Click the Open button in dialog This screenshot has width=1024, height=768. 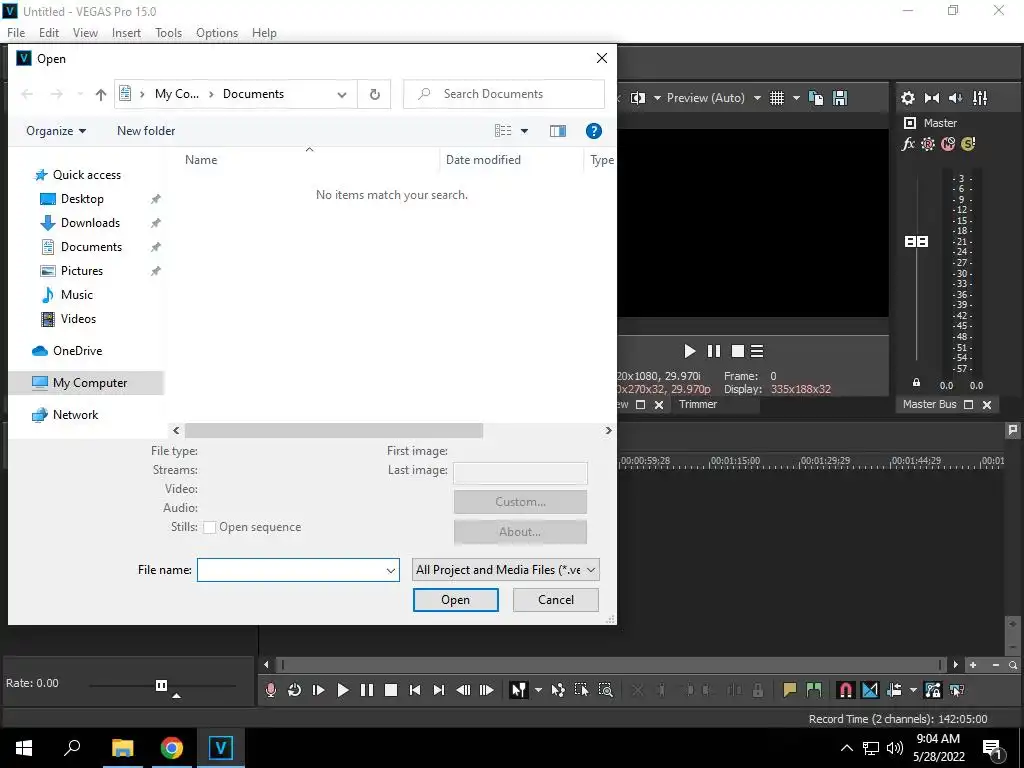click(455, 600)
